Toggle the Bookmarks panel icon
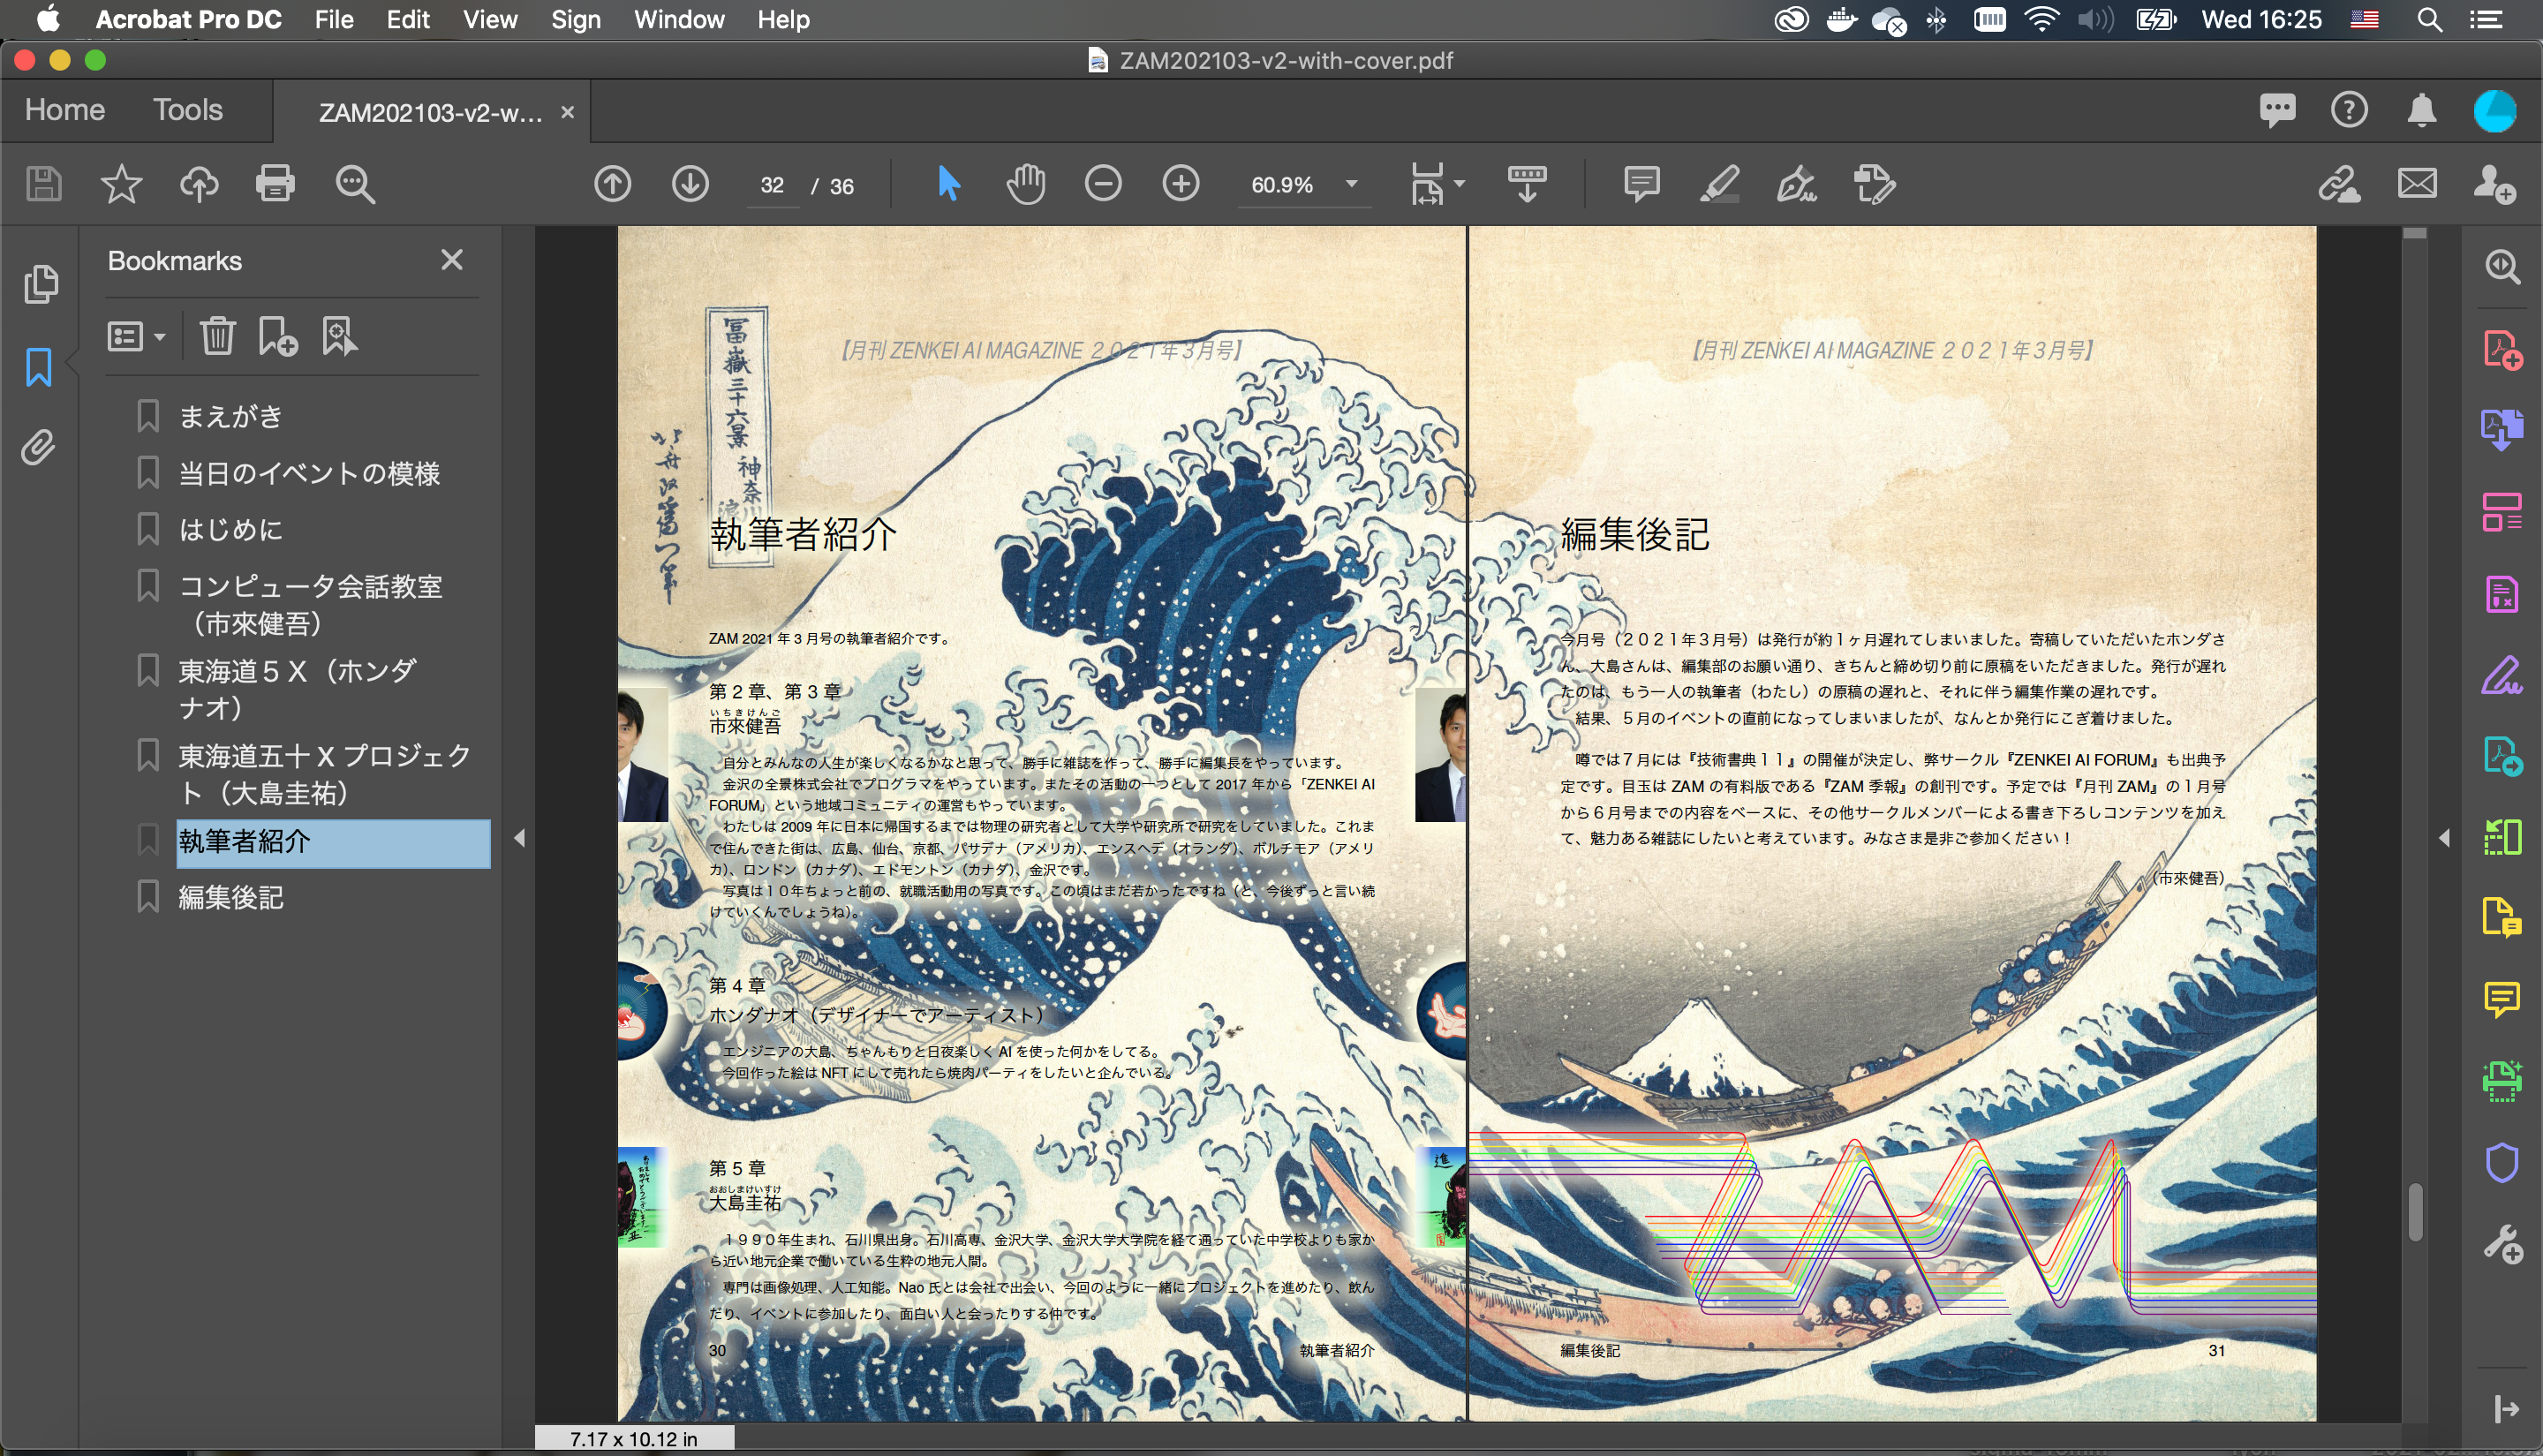This screenshot has width=2543, height=1456. (x=39, y=367)
